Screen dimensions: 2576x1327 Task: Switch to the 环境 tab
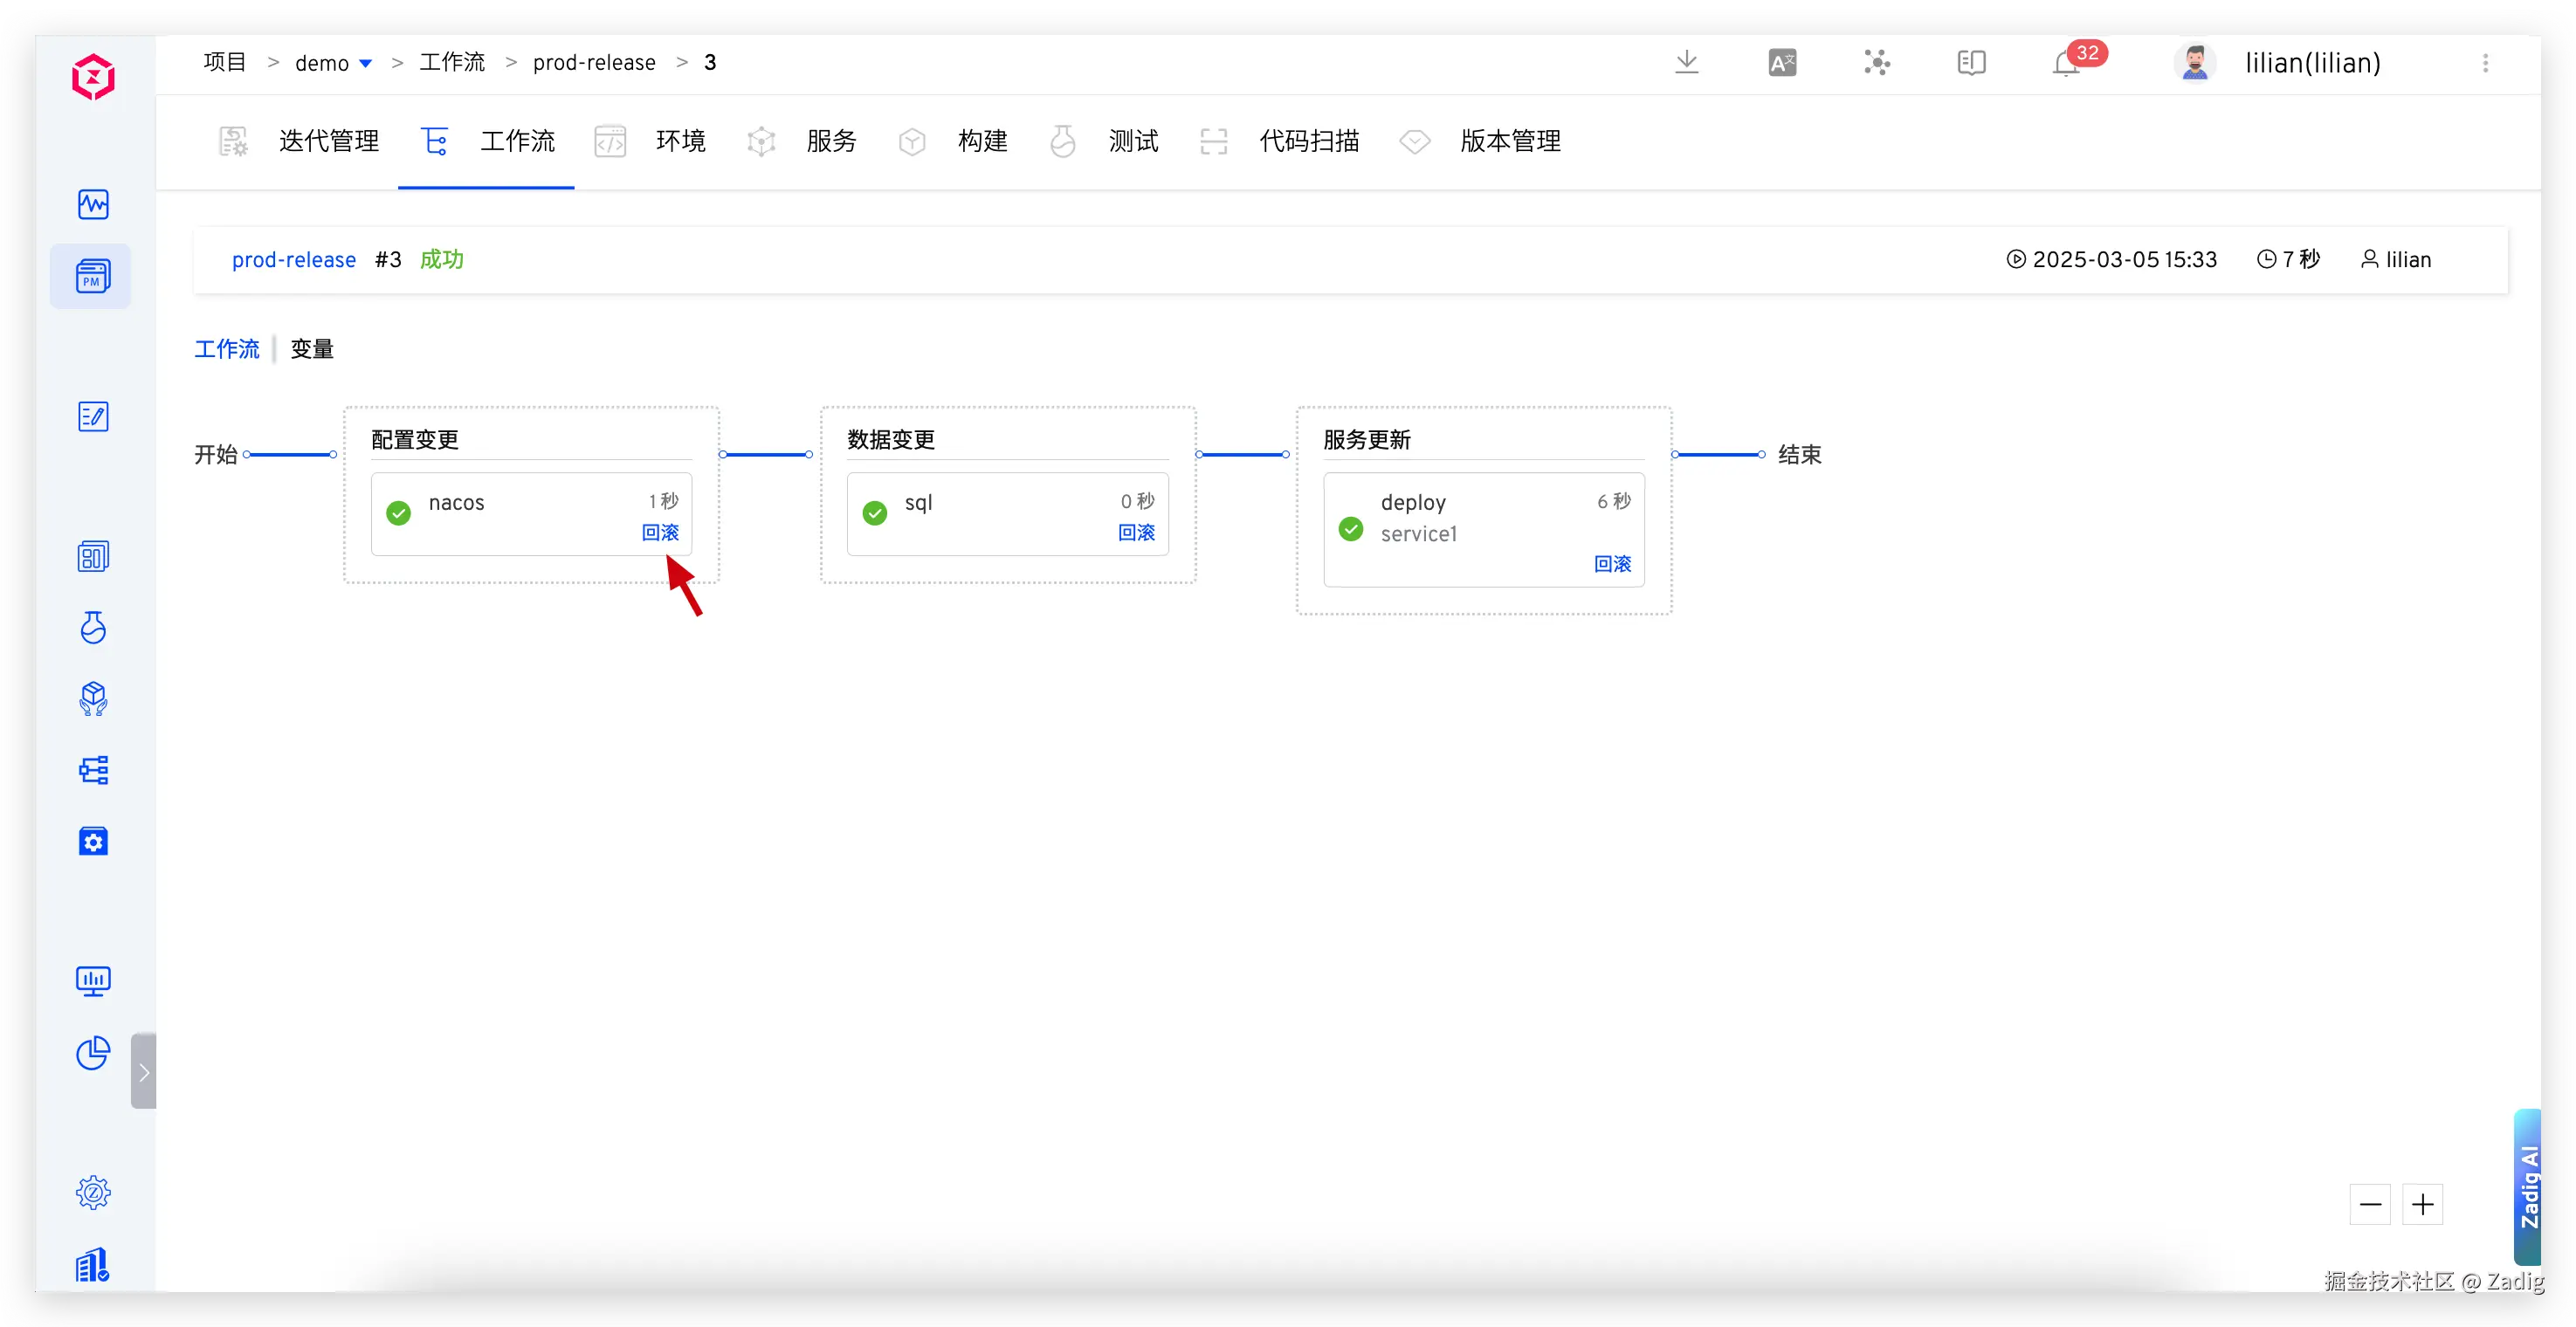(x=680, y=141)
